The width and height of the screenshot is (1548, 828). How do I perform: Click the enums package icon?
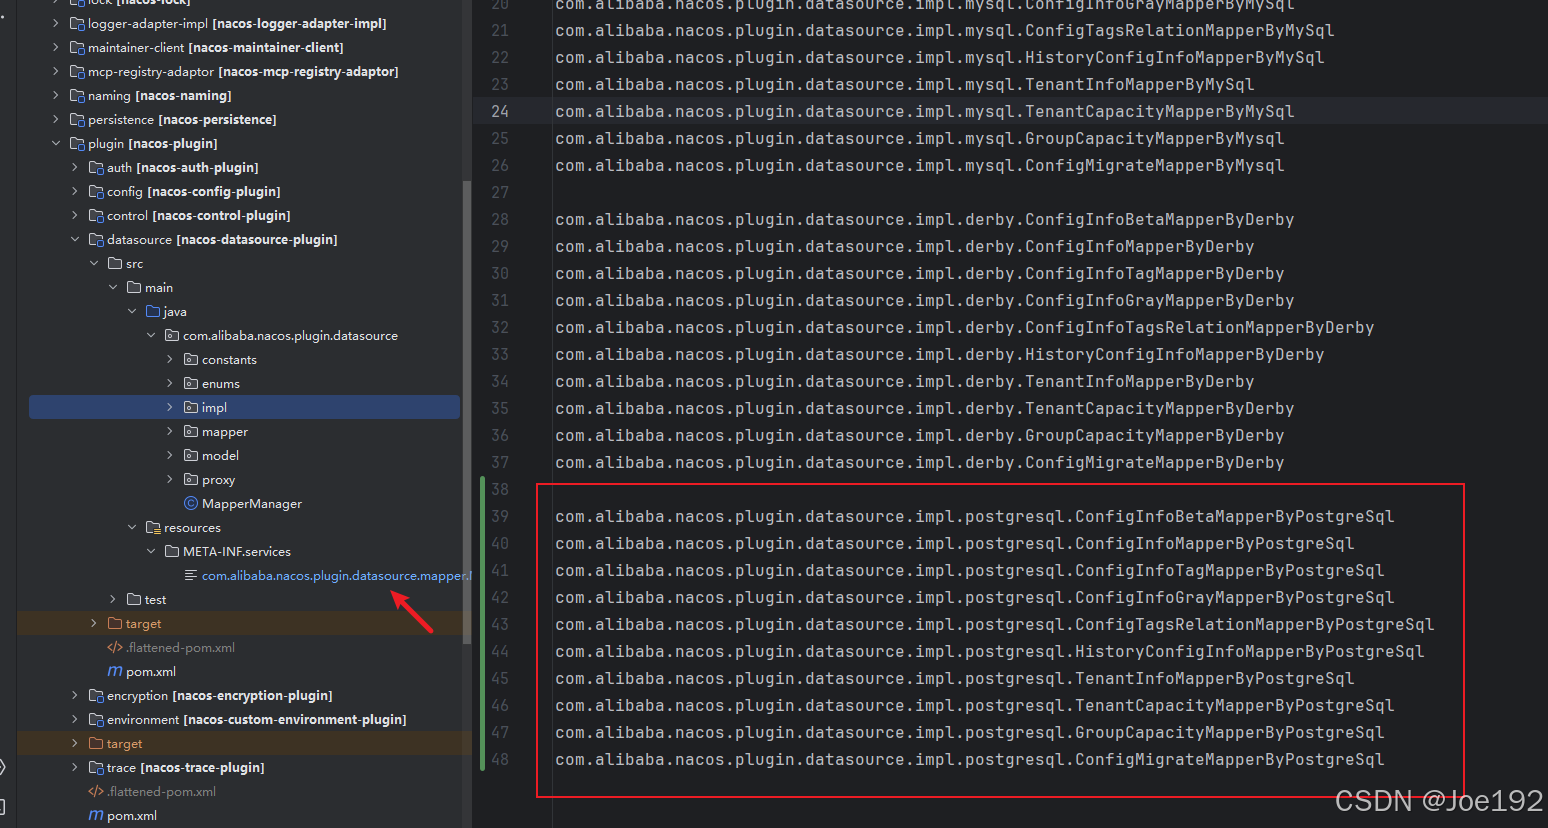click(191, 383)
